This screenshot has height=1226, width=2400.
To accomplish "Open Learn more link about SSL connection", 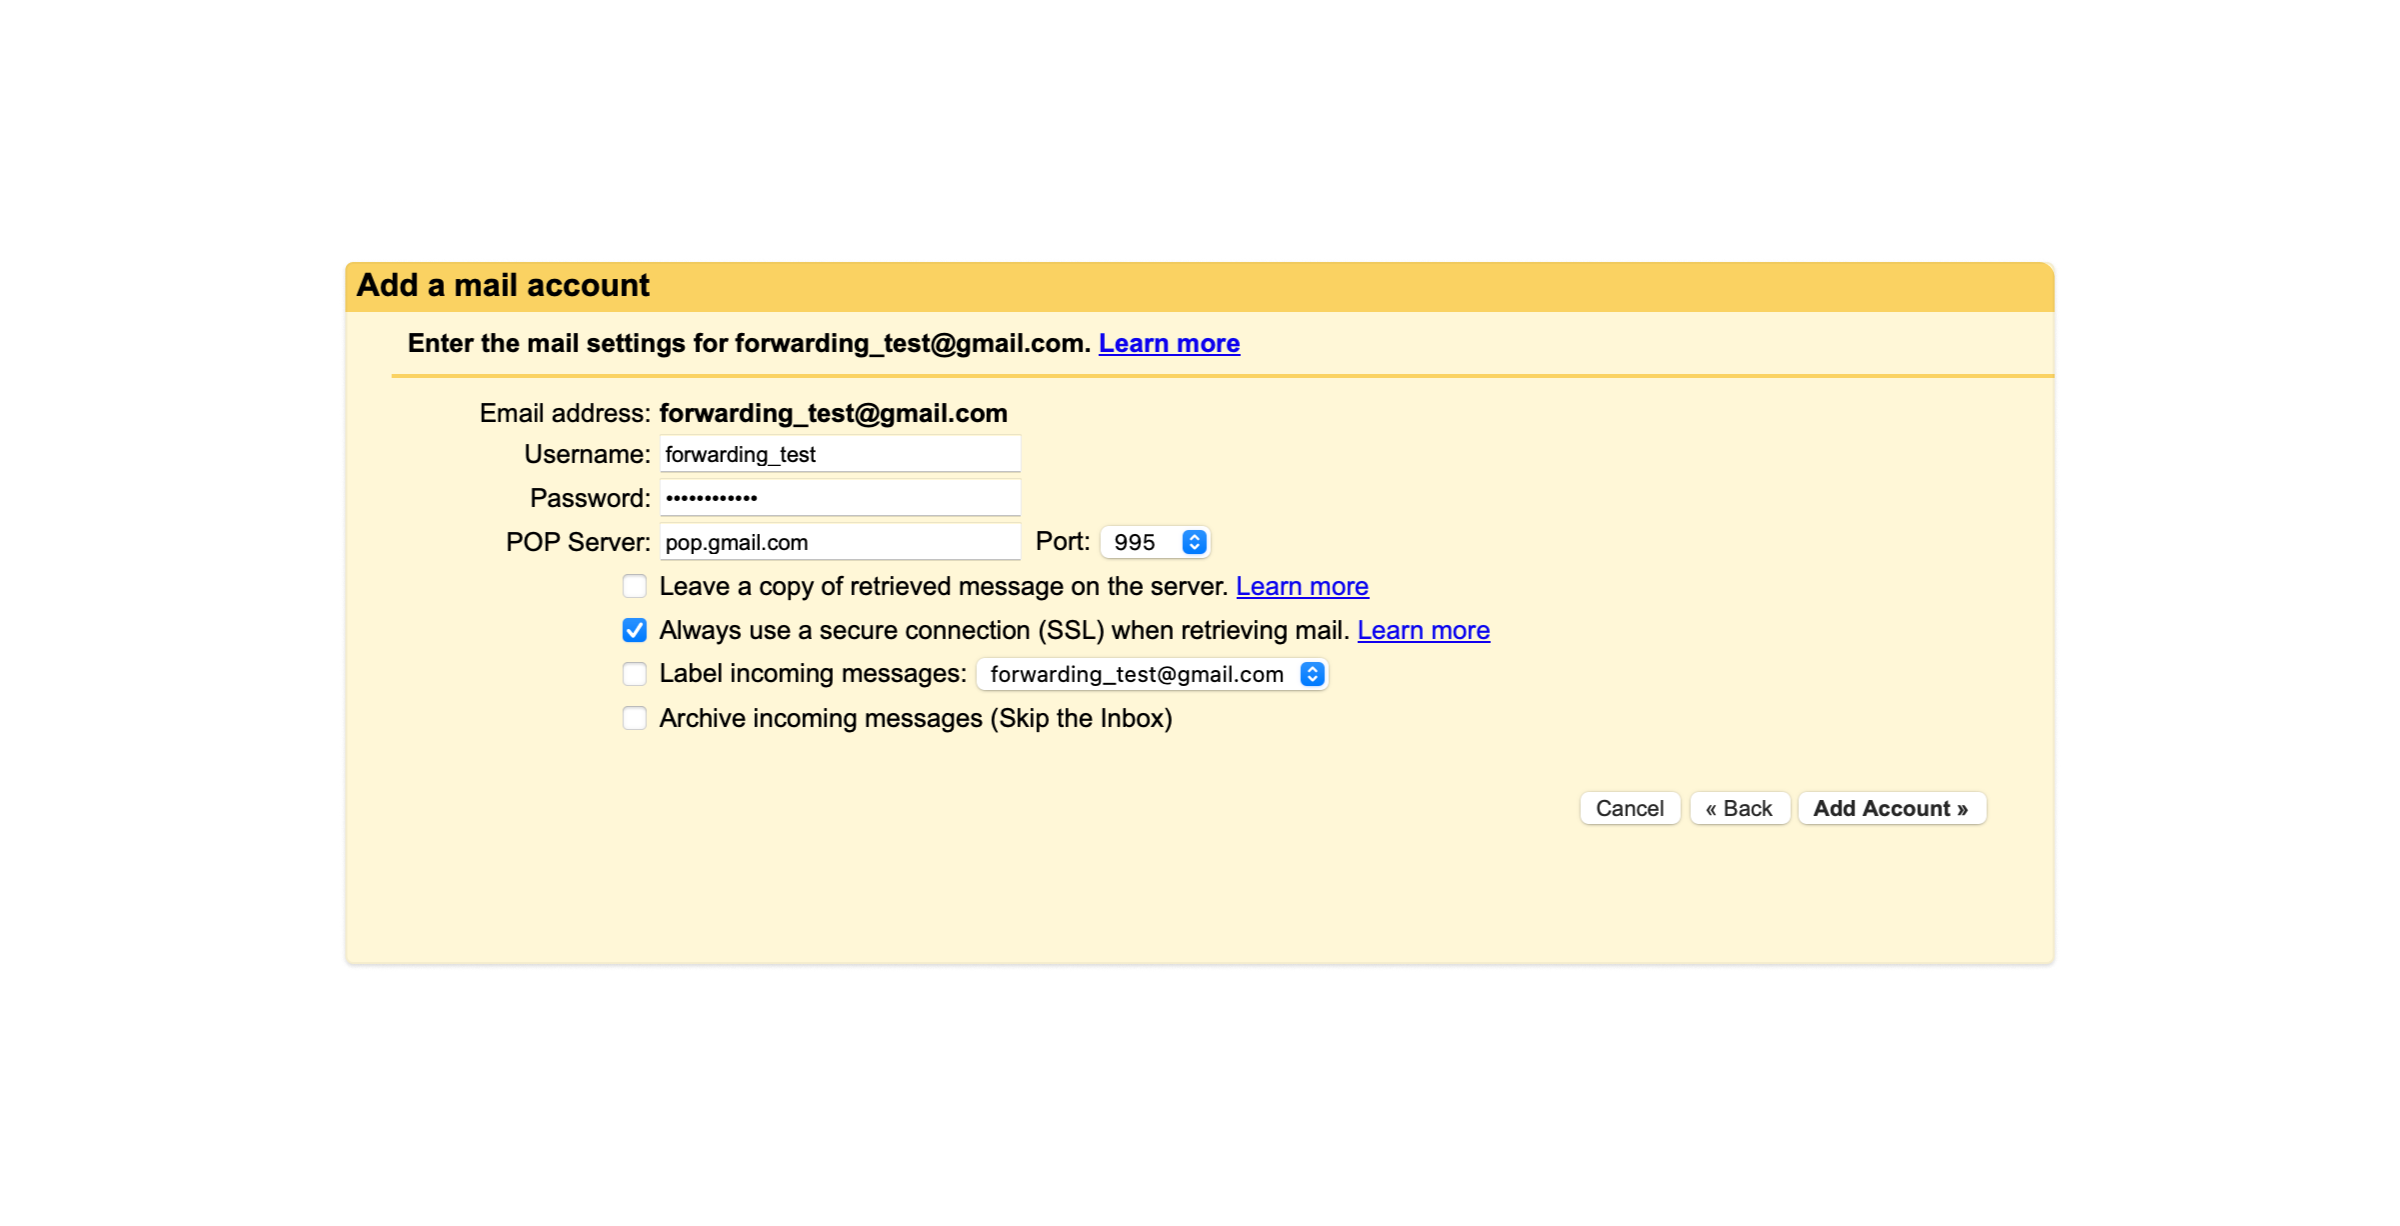I will click(x=1422, y=630).
